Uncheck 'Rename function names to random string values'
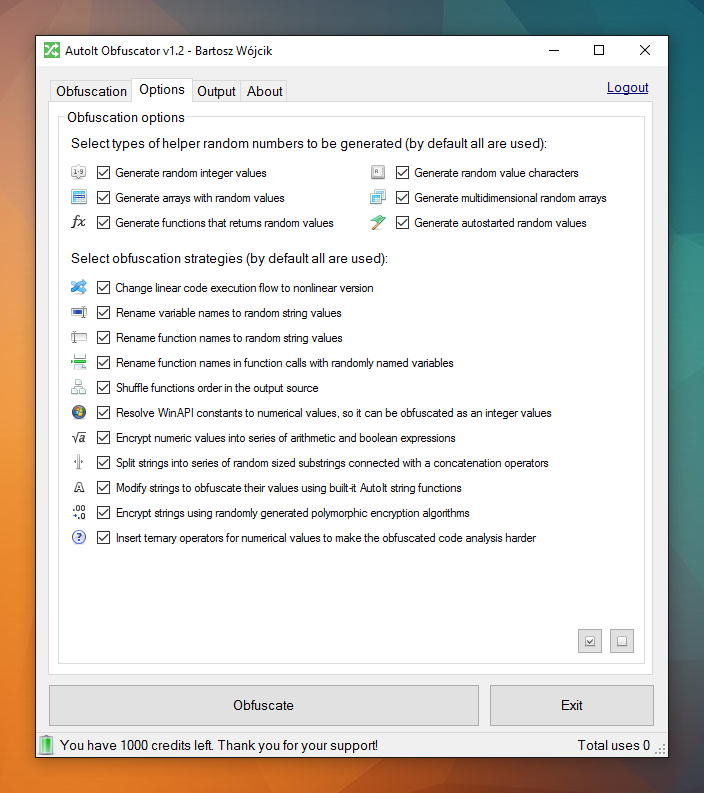Viewport: 704px width, 793px height. point(103,337)
